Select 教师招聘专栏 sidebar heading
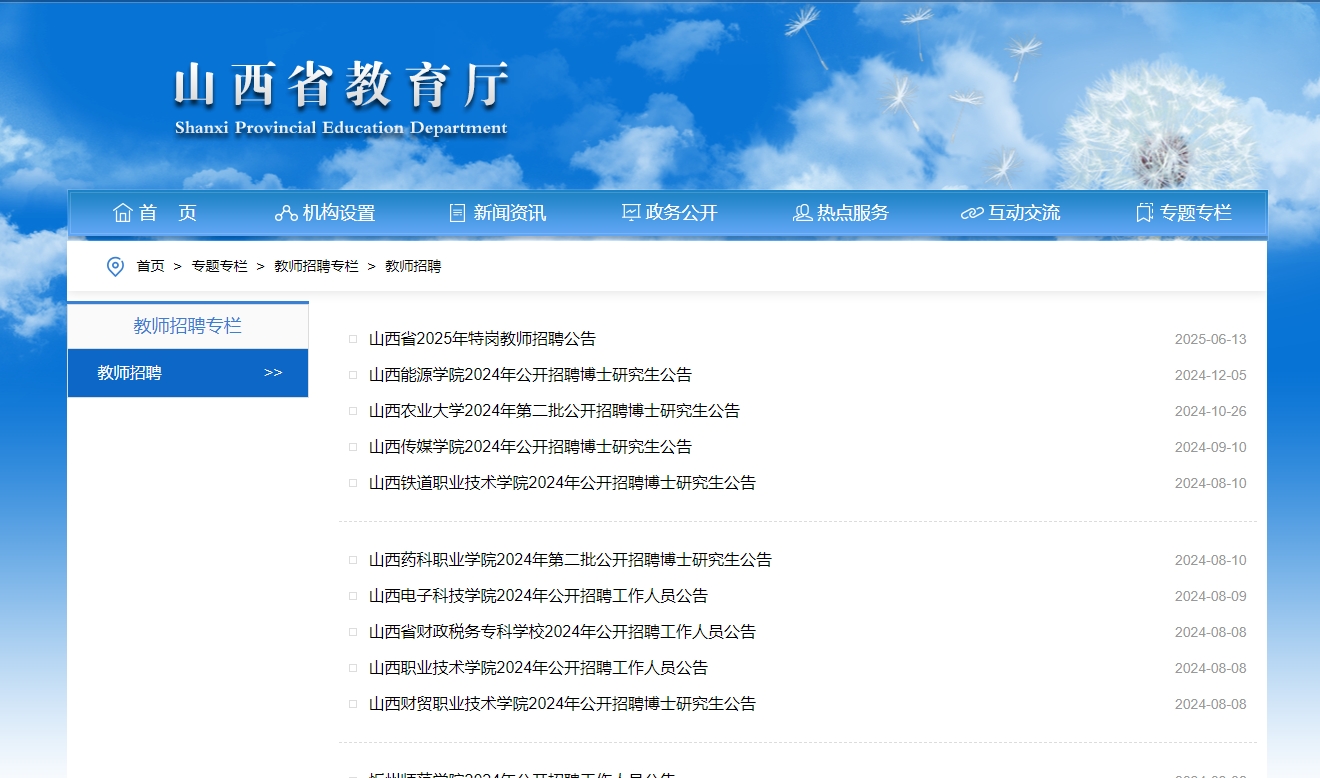The height and width of the screenshot is (778, 1320). pos(187,324)
